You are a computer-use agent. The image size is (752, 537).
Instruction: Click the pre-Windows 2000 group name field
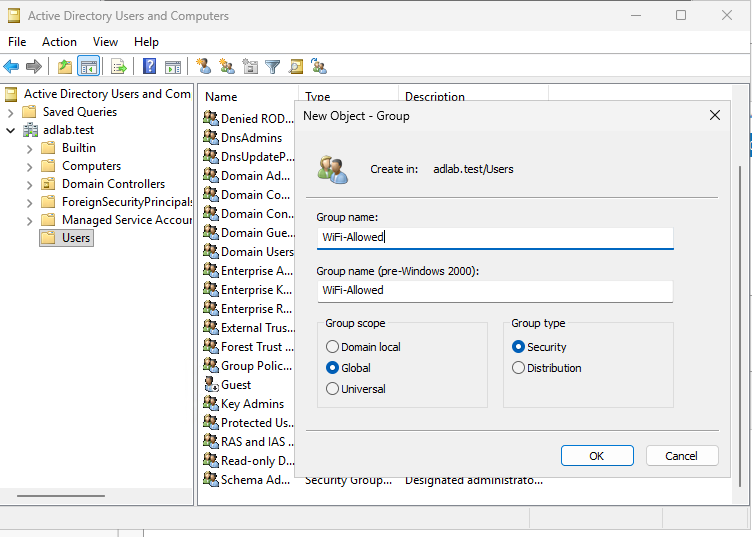(x=495, y=291)
